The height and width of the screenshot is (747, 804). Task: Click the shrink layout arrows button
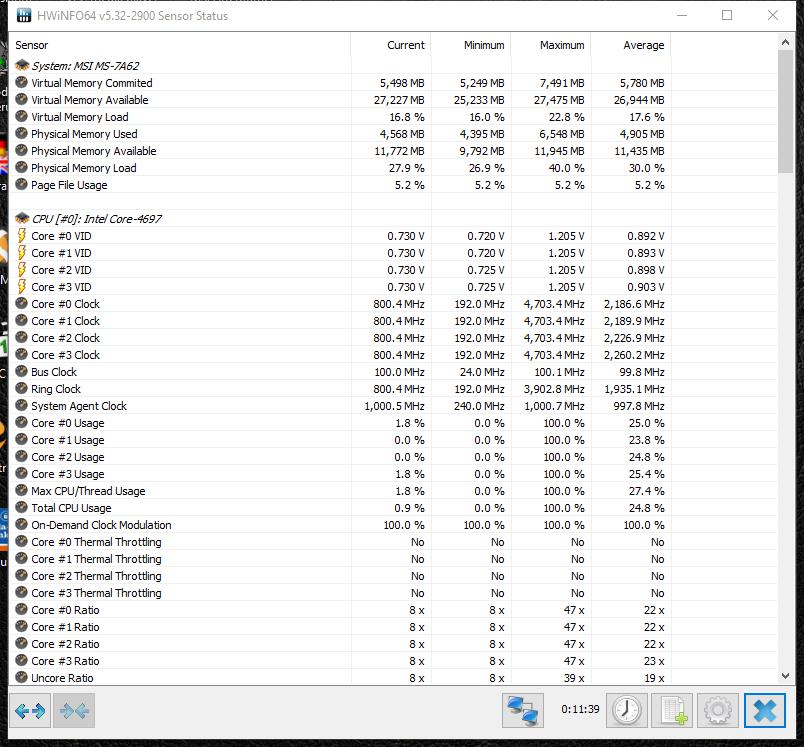point(74,711)
